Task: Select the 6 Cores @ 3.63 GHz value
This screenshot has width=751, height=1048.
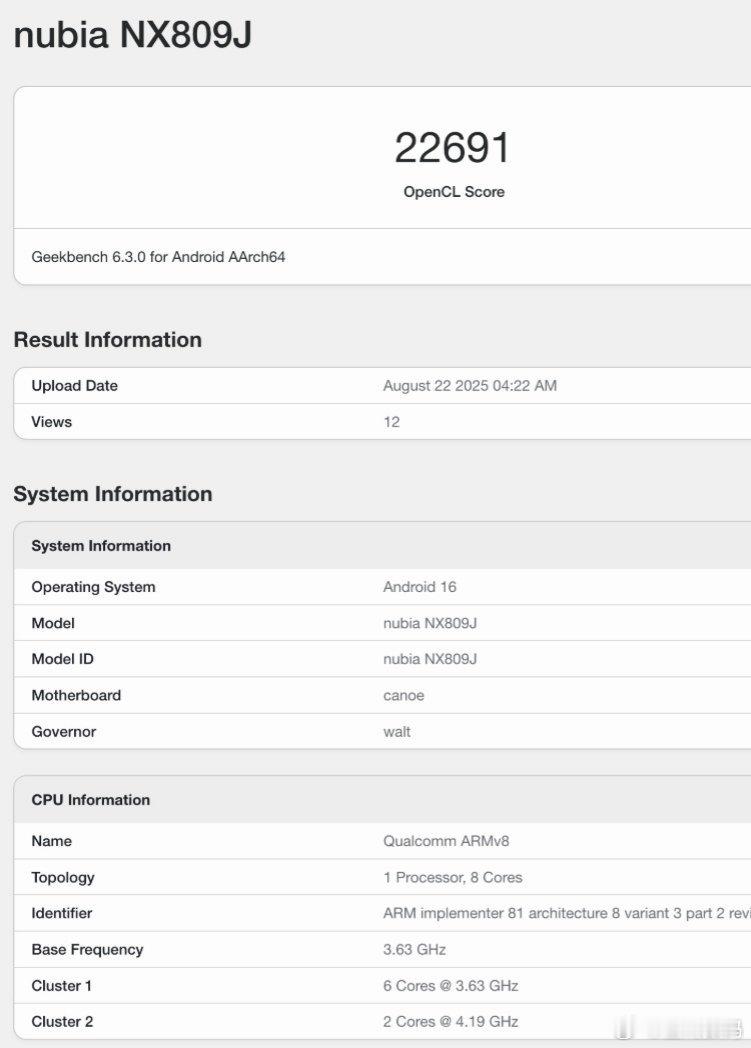Action: [450, 986]
